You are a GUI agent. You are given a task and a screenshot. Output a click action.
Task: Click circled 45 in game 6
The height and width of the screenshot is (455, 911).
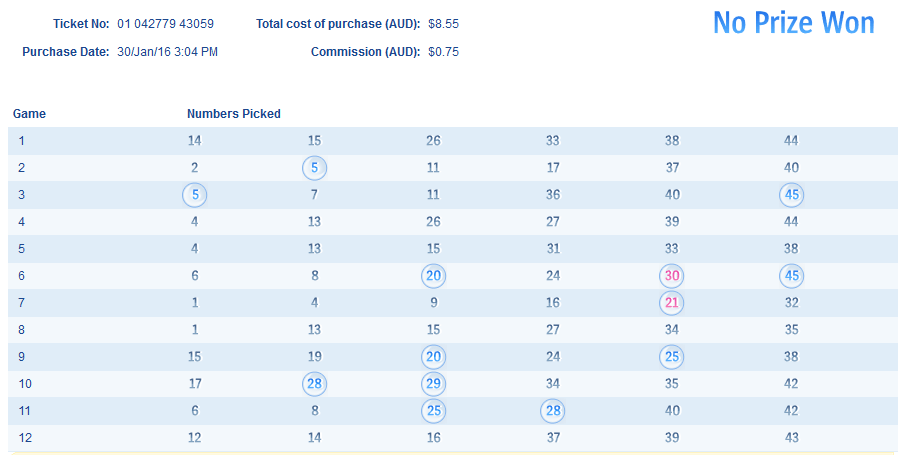pyautogui.click(x=791, y=276)
